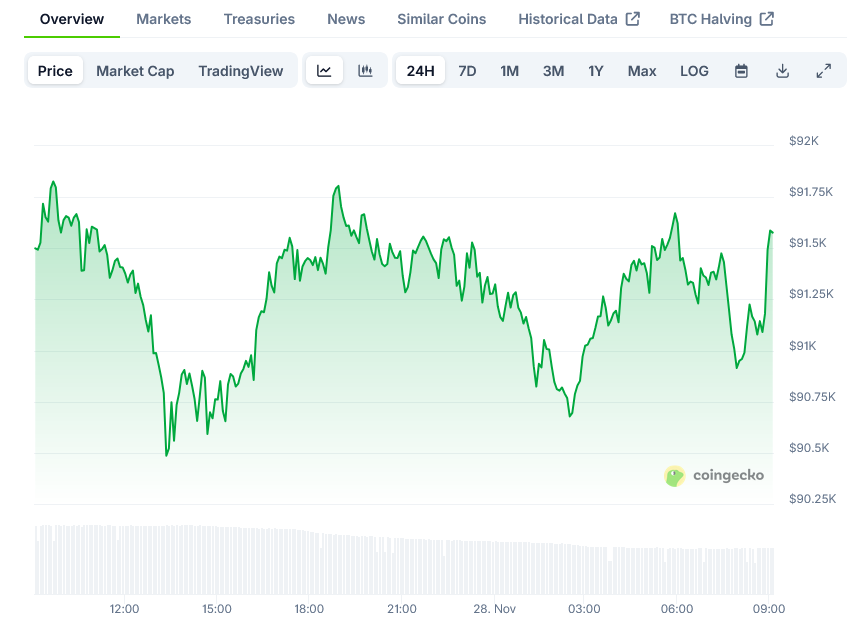847x631 pixels.
Task: Switch to line chart view icon
Action: [x=324, y=71]
